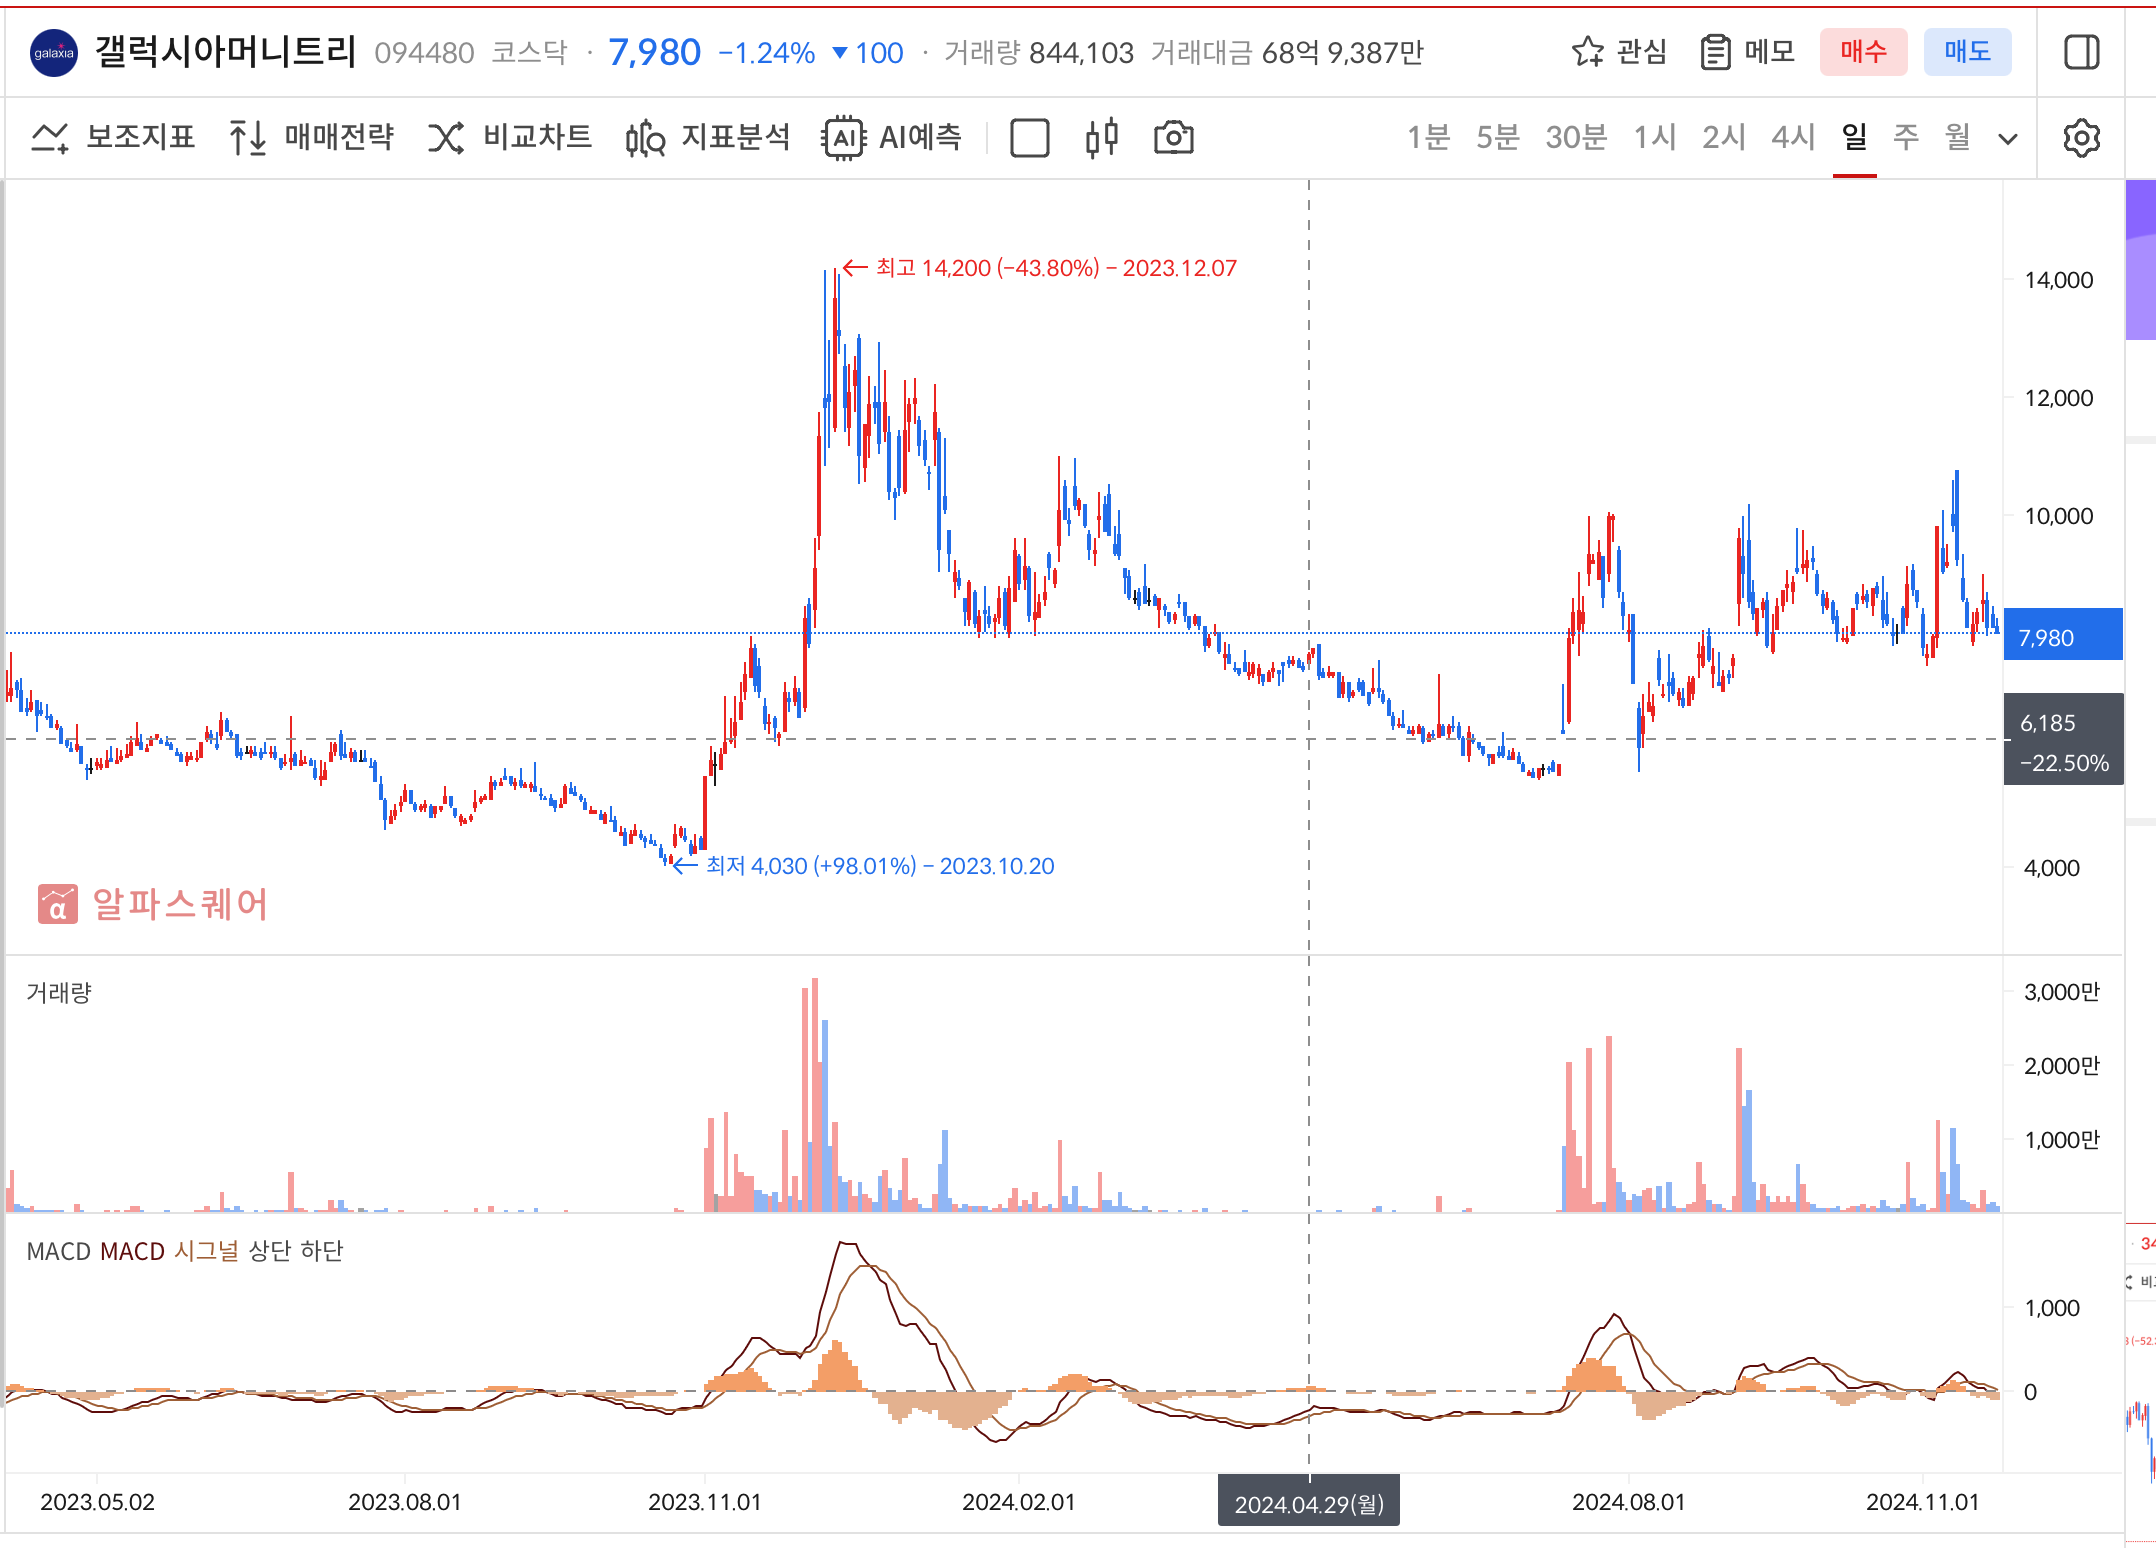Click the 2024.02.01 date axis label
2156x1548 pixels.
click(1019, 1502)
